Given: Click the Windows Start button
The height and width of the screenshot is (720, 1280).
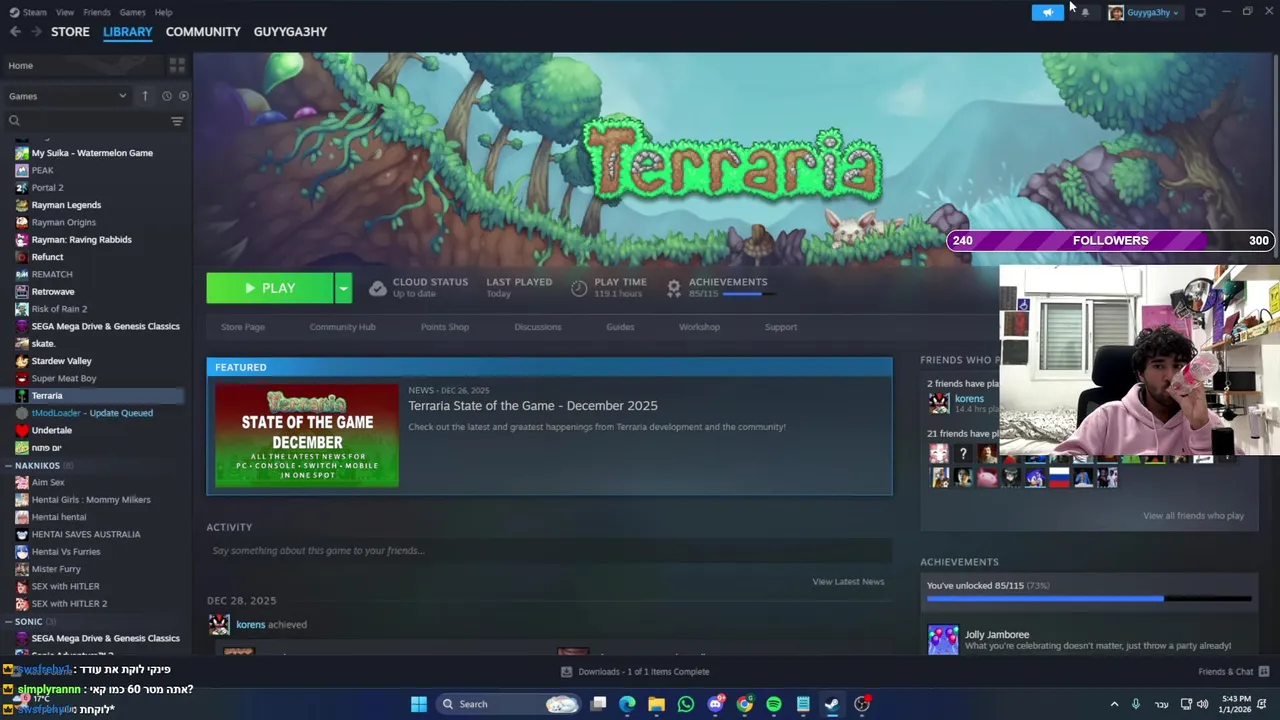Looking at the screenshot, I should [x=419, y=704].
